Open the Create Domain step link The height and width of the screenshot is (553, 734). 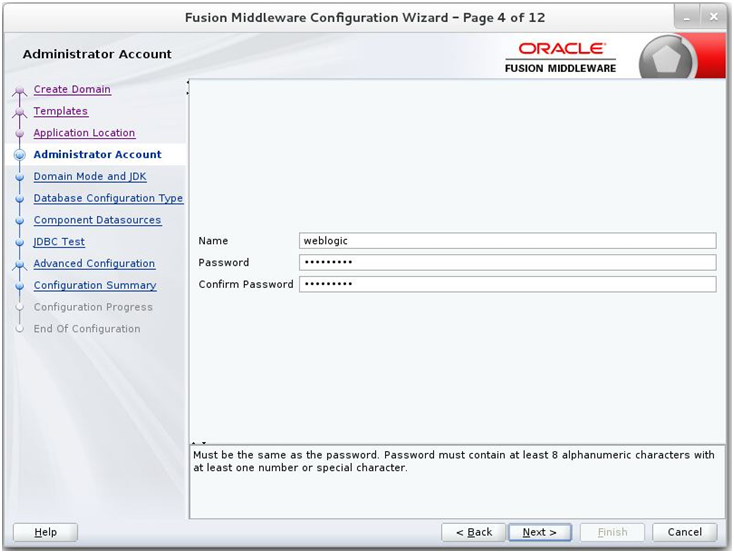coord(72,89)
